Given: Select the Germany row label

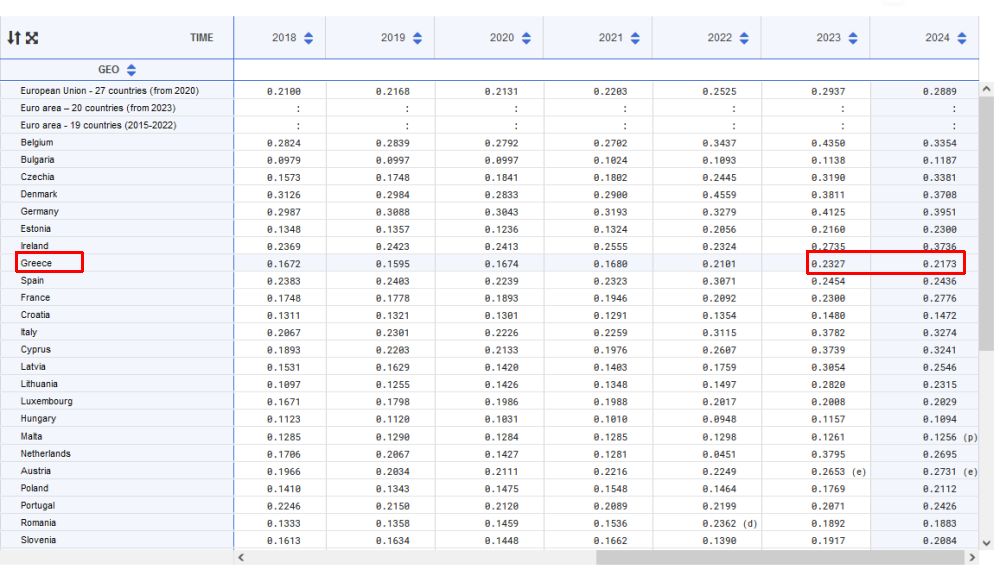Looking at the screenshot, I should 40,211.
